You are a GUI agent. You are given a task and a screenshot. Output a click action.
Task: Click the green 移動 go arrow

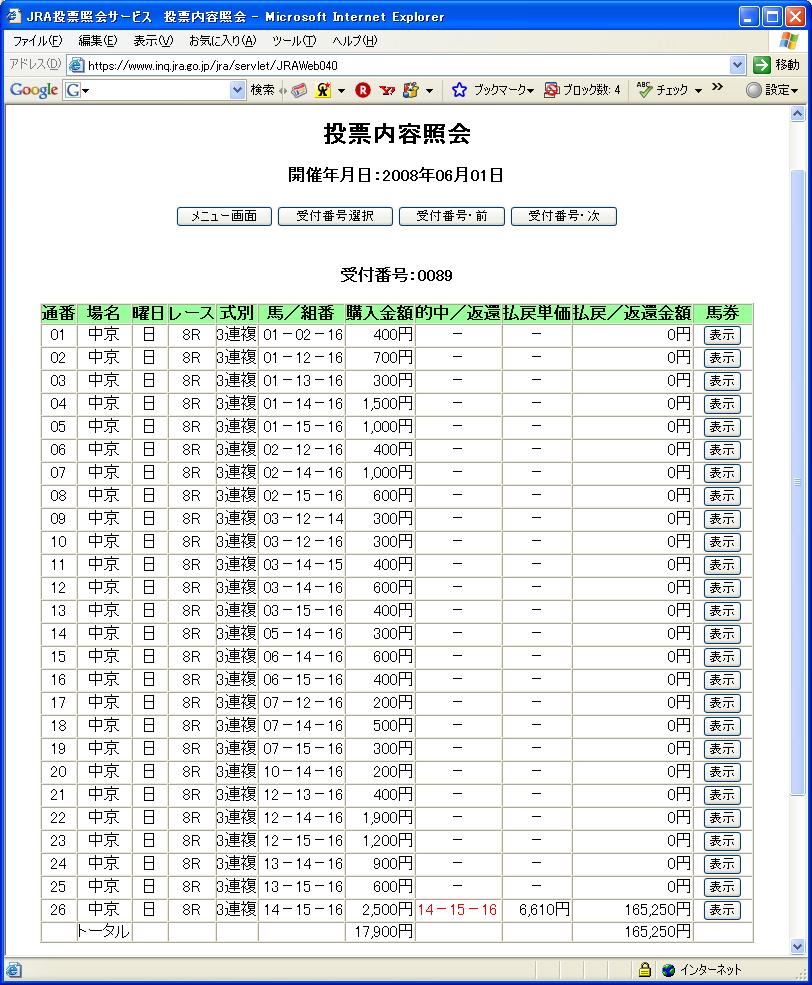pos(761,65)
